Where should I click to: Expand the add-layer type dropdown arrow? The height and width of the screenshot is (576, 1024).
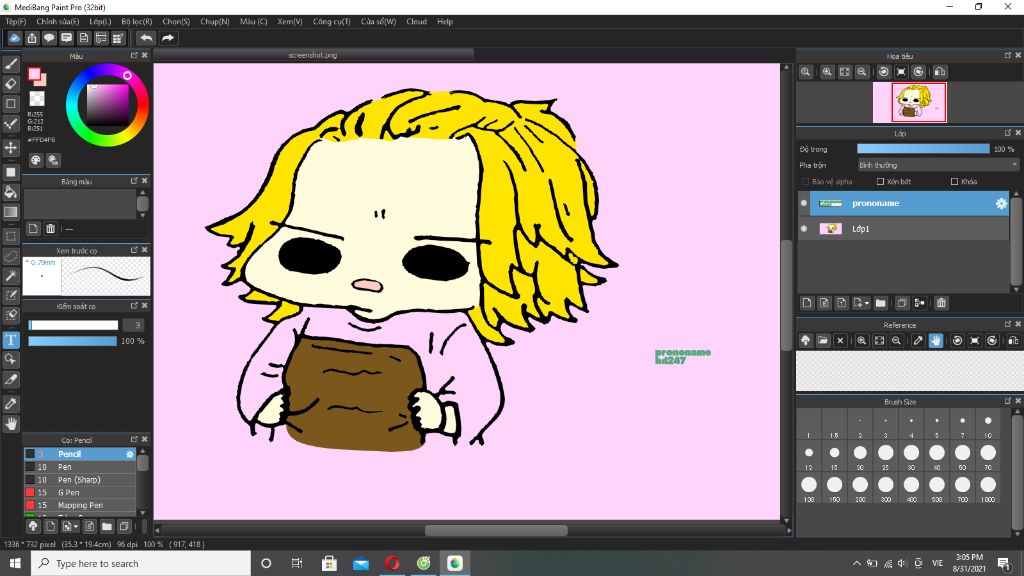coord(867,303)
